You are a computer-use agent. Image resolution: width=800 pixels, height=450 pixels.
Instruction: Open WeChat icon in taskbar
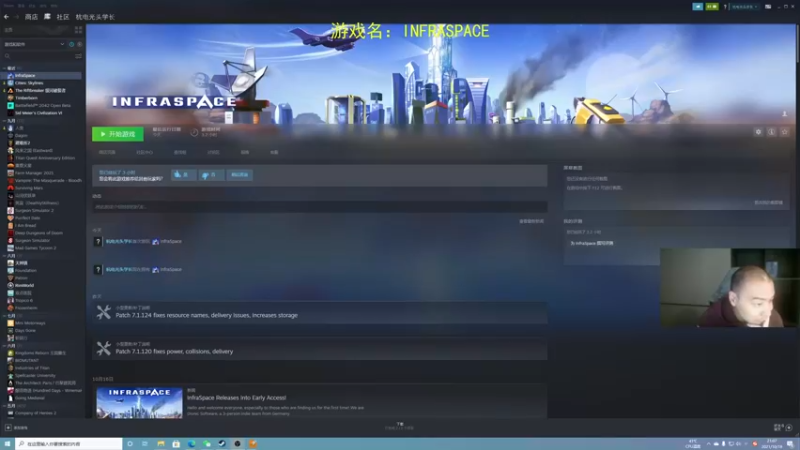[207, 444]
